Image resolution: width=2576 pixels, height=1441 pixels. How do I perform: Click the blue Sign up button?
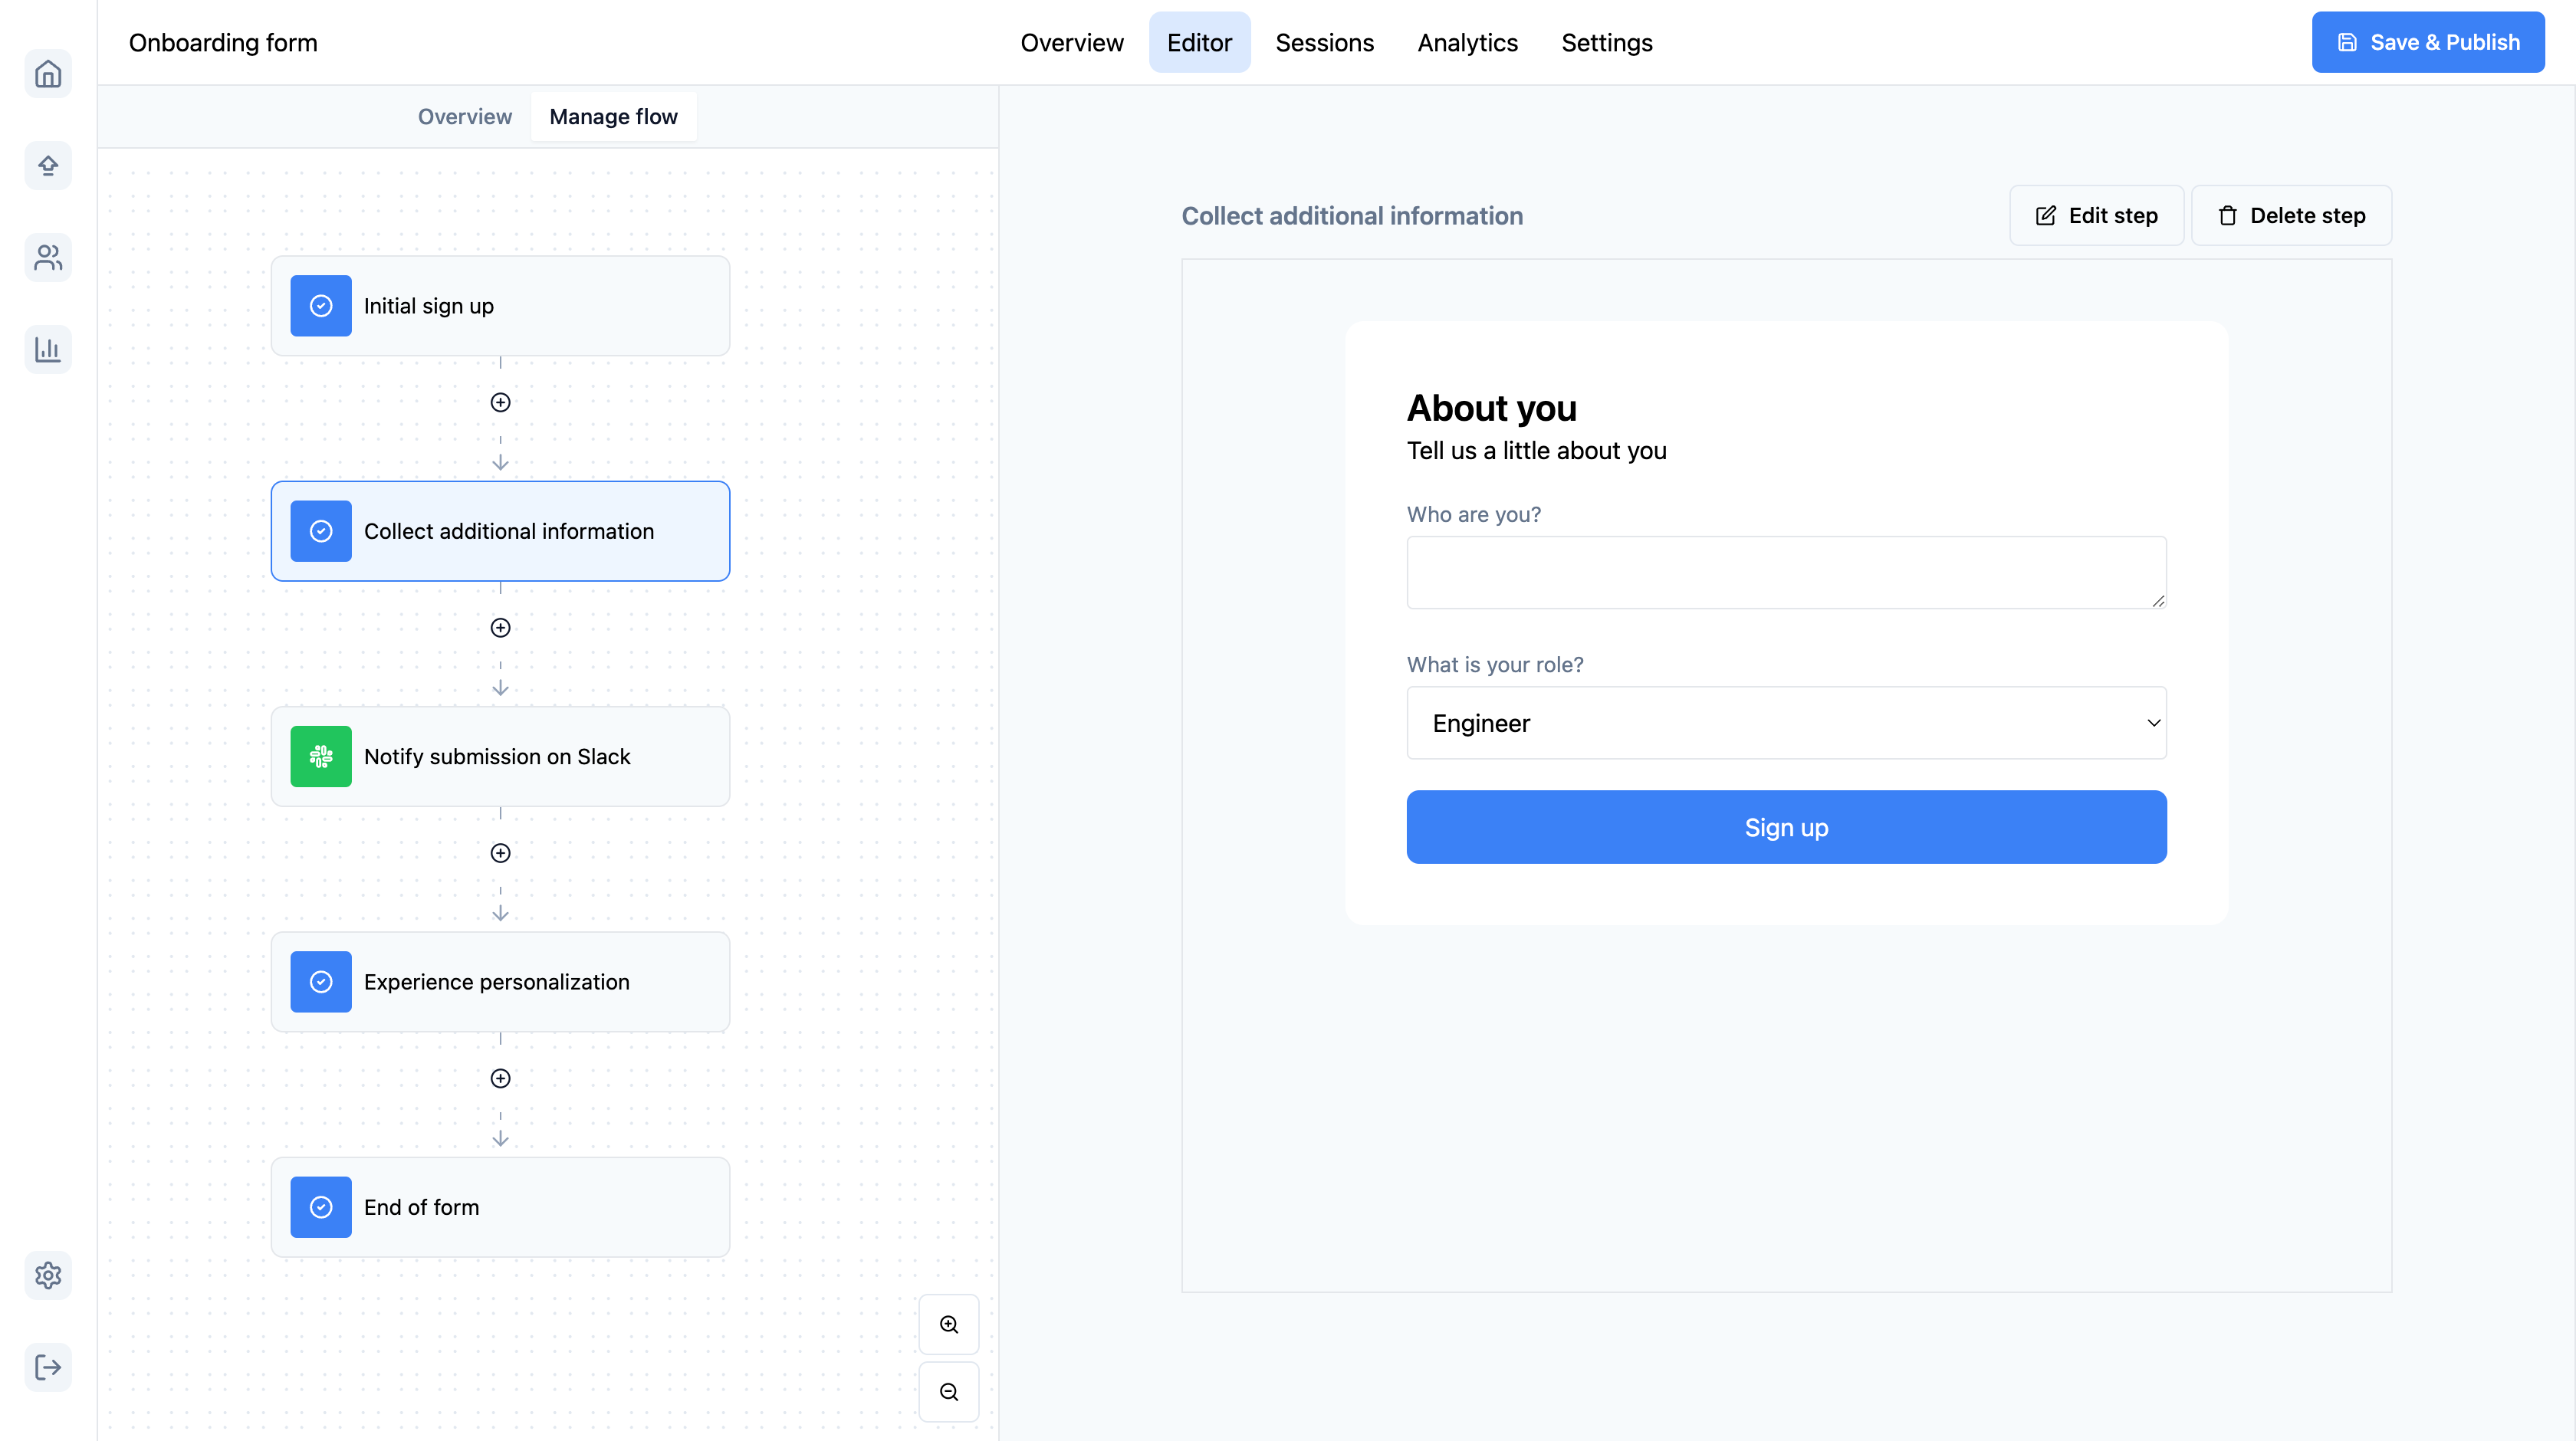click(1786, 827)
